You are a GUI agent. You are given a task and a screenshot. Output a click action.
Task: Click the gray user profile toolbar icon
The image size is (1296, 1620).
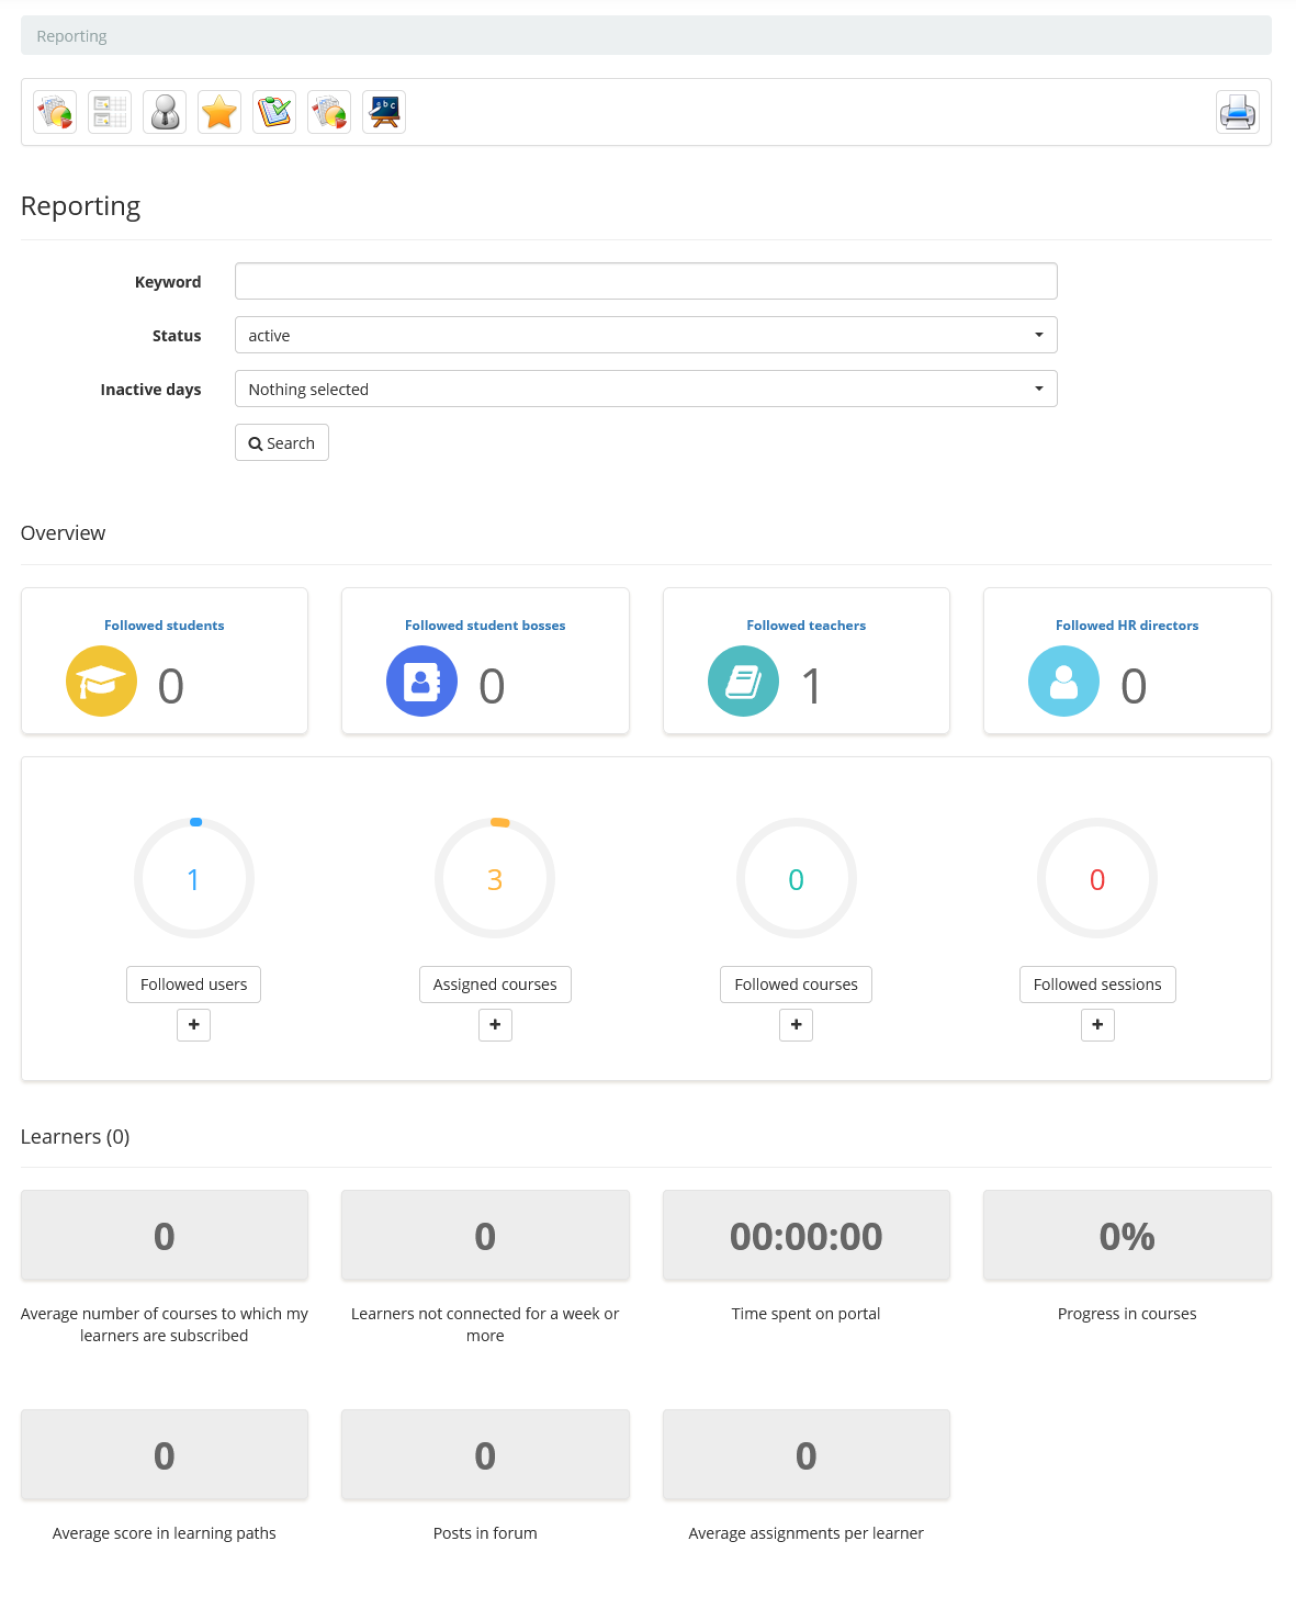(x=165, y=112)
